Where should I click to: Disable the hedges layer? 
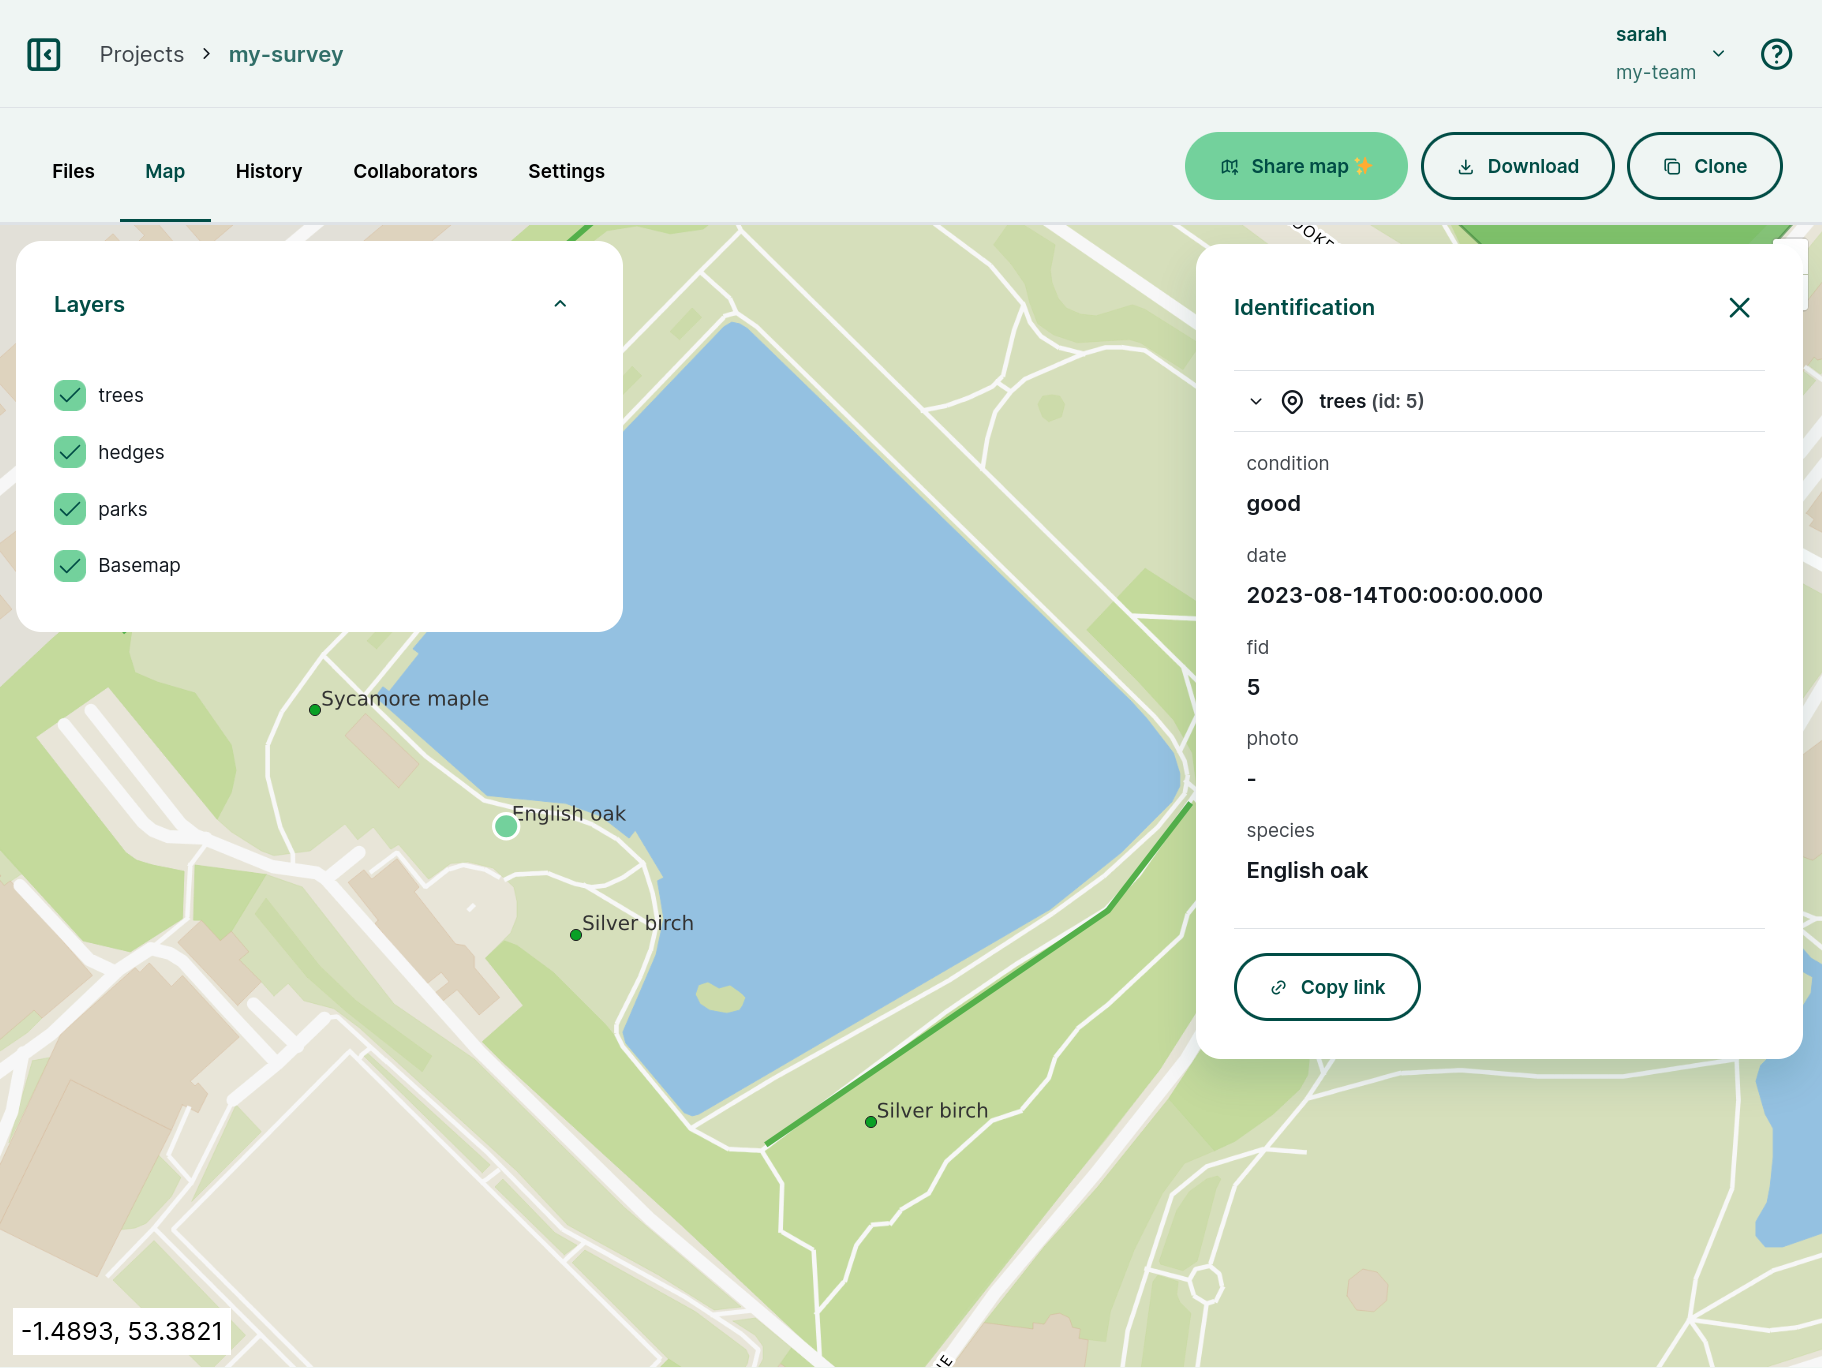69,452
